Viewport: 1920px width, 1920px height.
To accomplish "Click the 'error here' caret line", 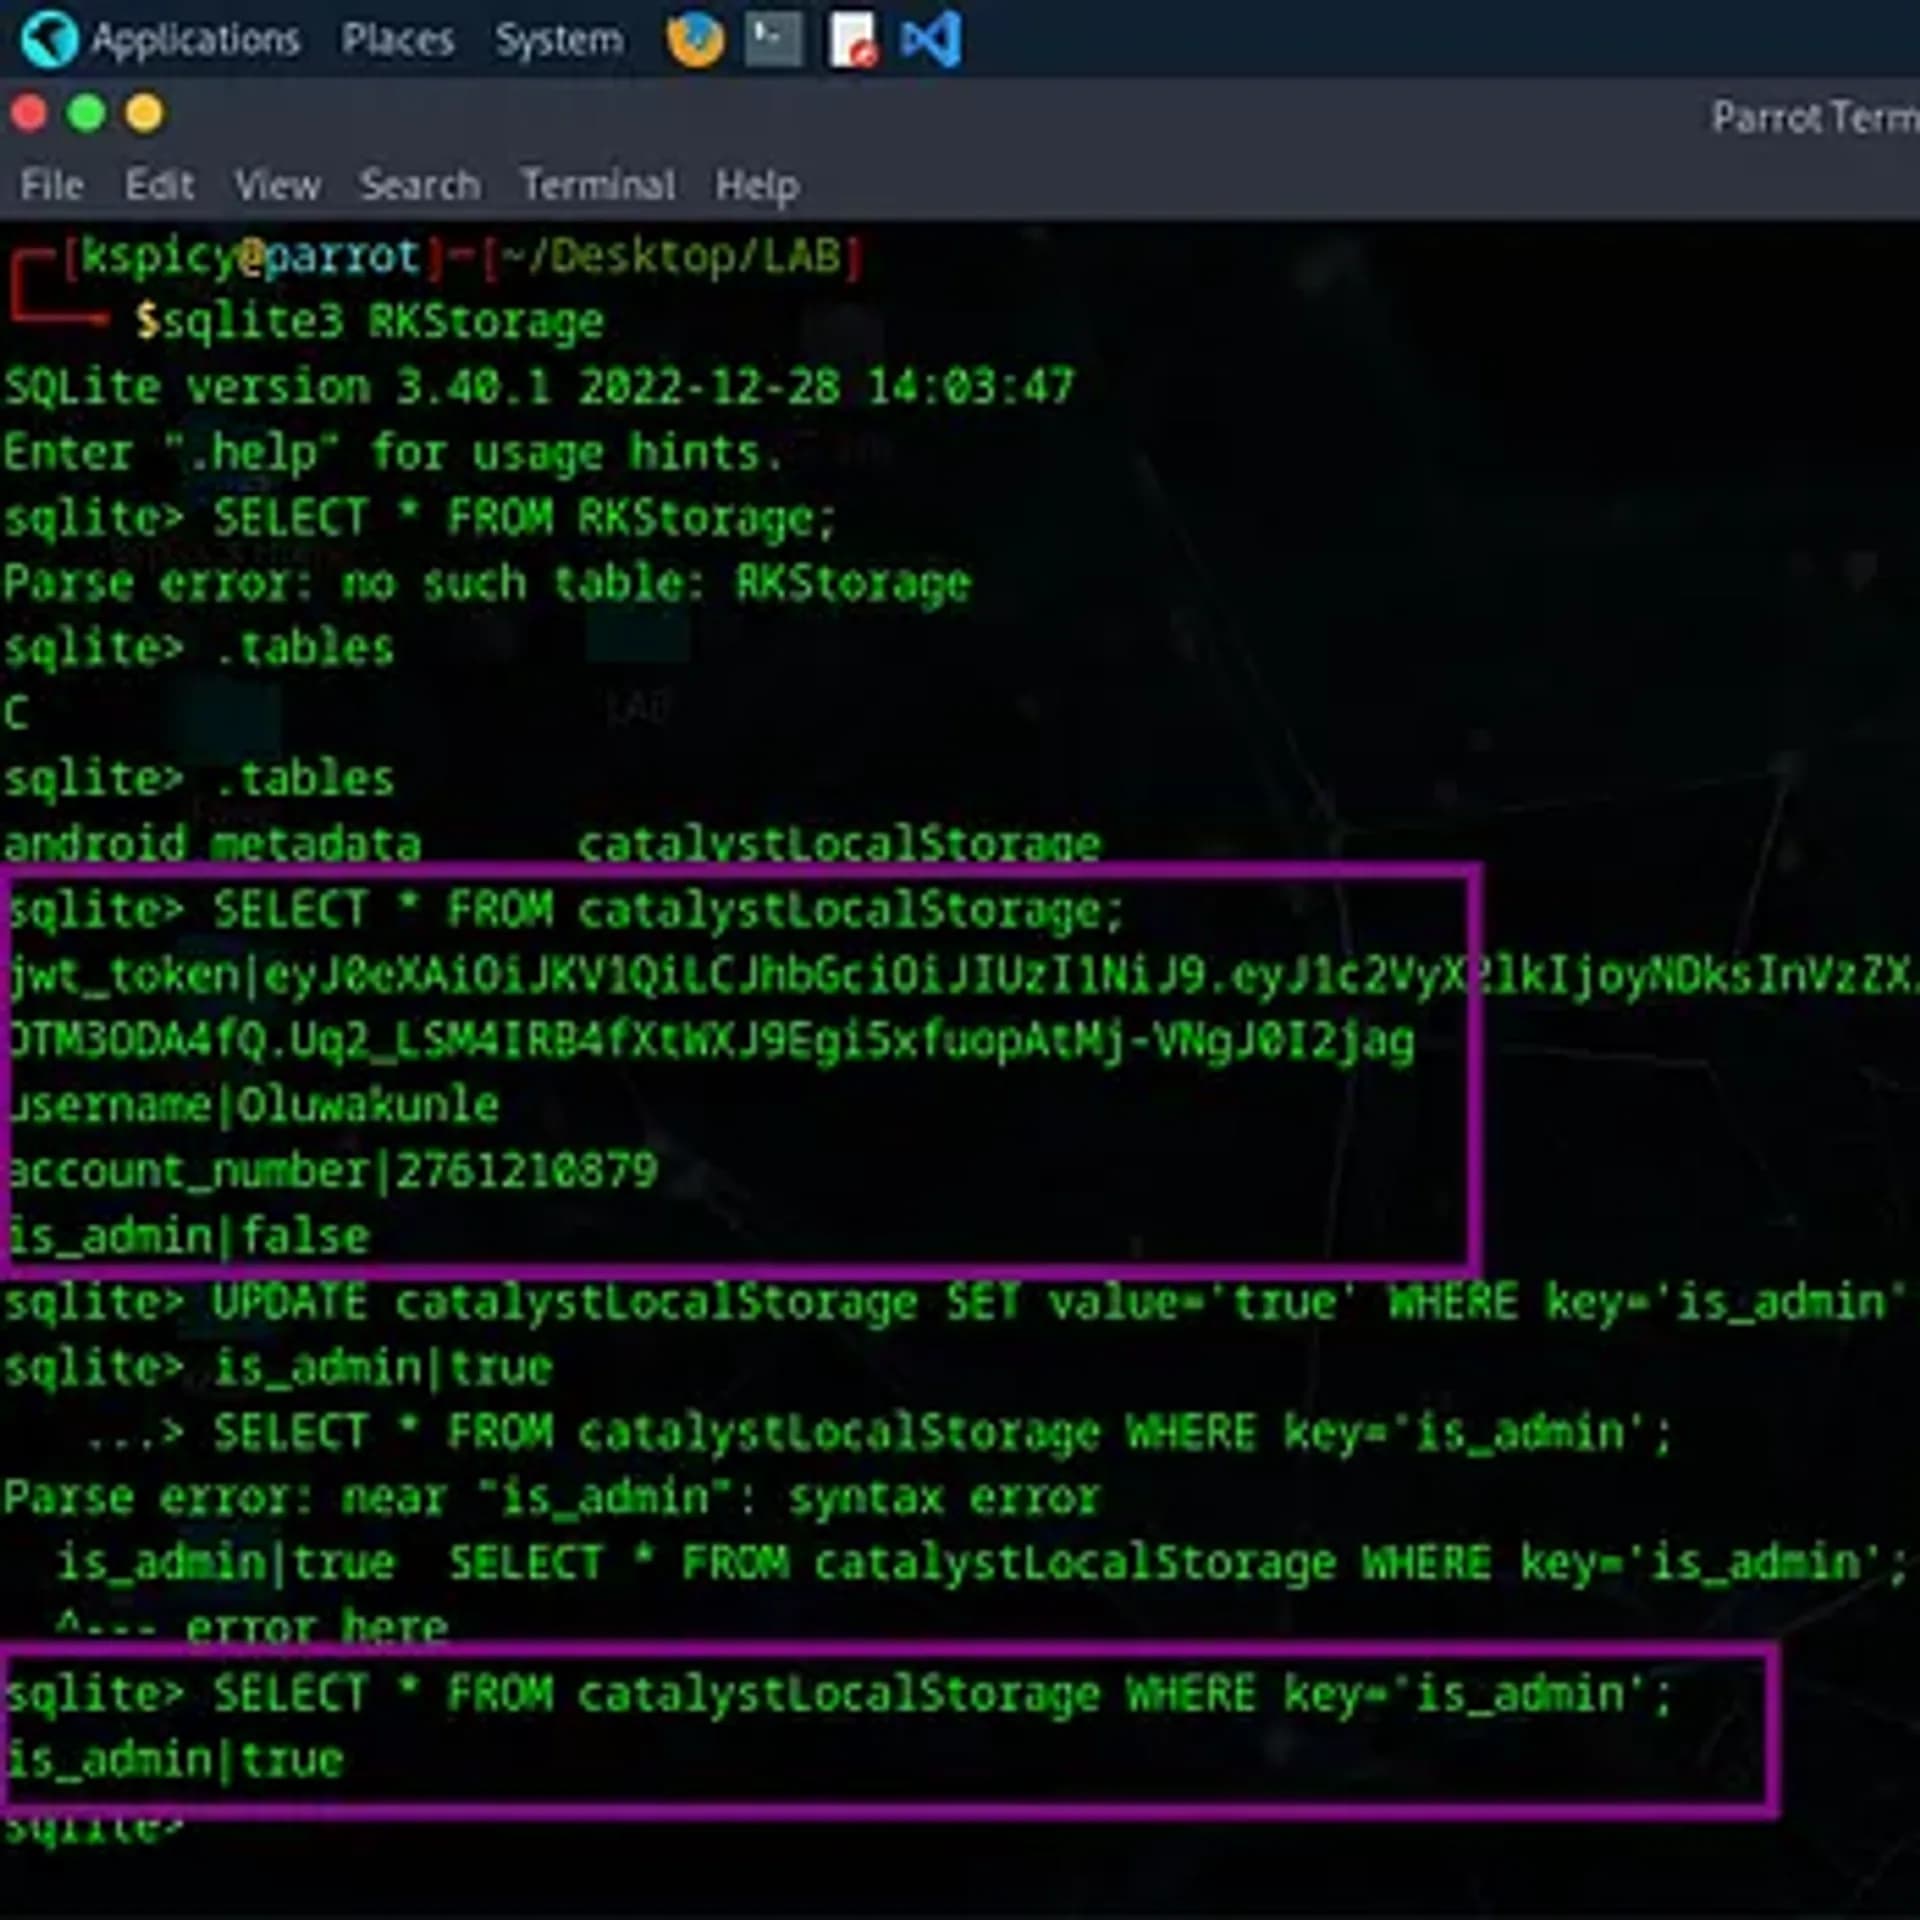I will click(x=252, y=1626).
